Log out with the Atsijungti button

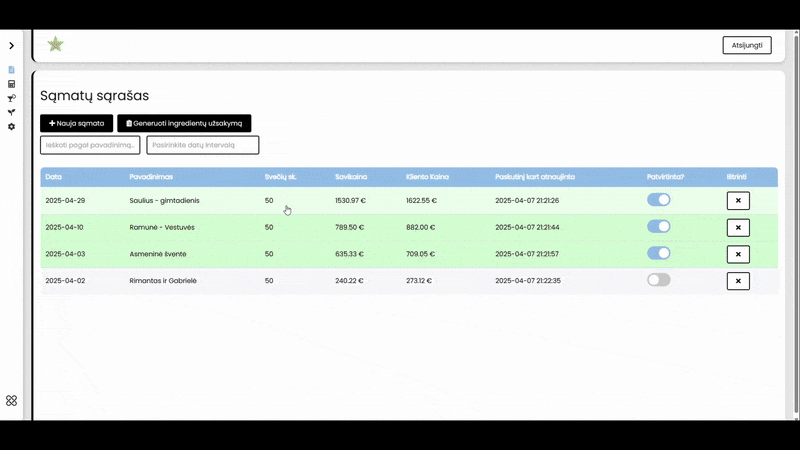(747, 45)
